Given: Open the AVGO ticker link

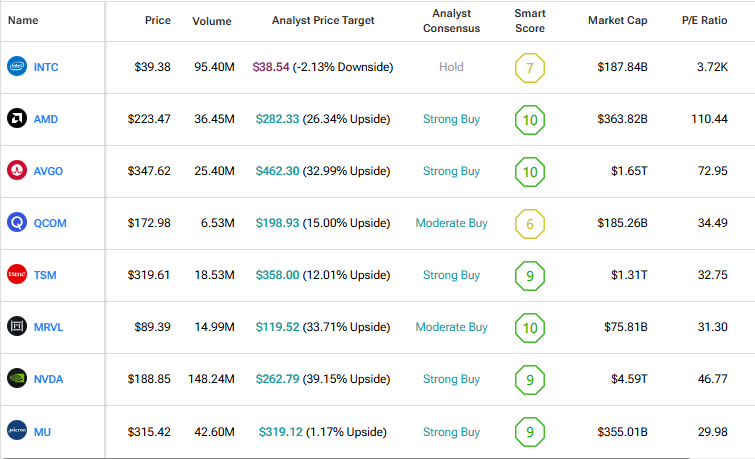Looking at the screenshot, I should click(x=49, y=171).
